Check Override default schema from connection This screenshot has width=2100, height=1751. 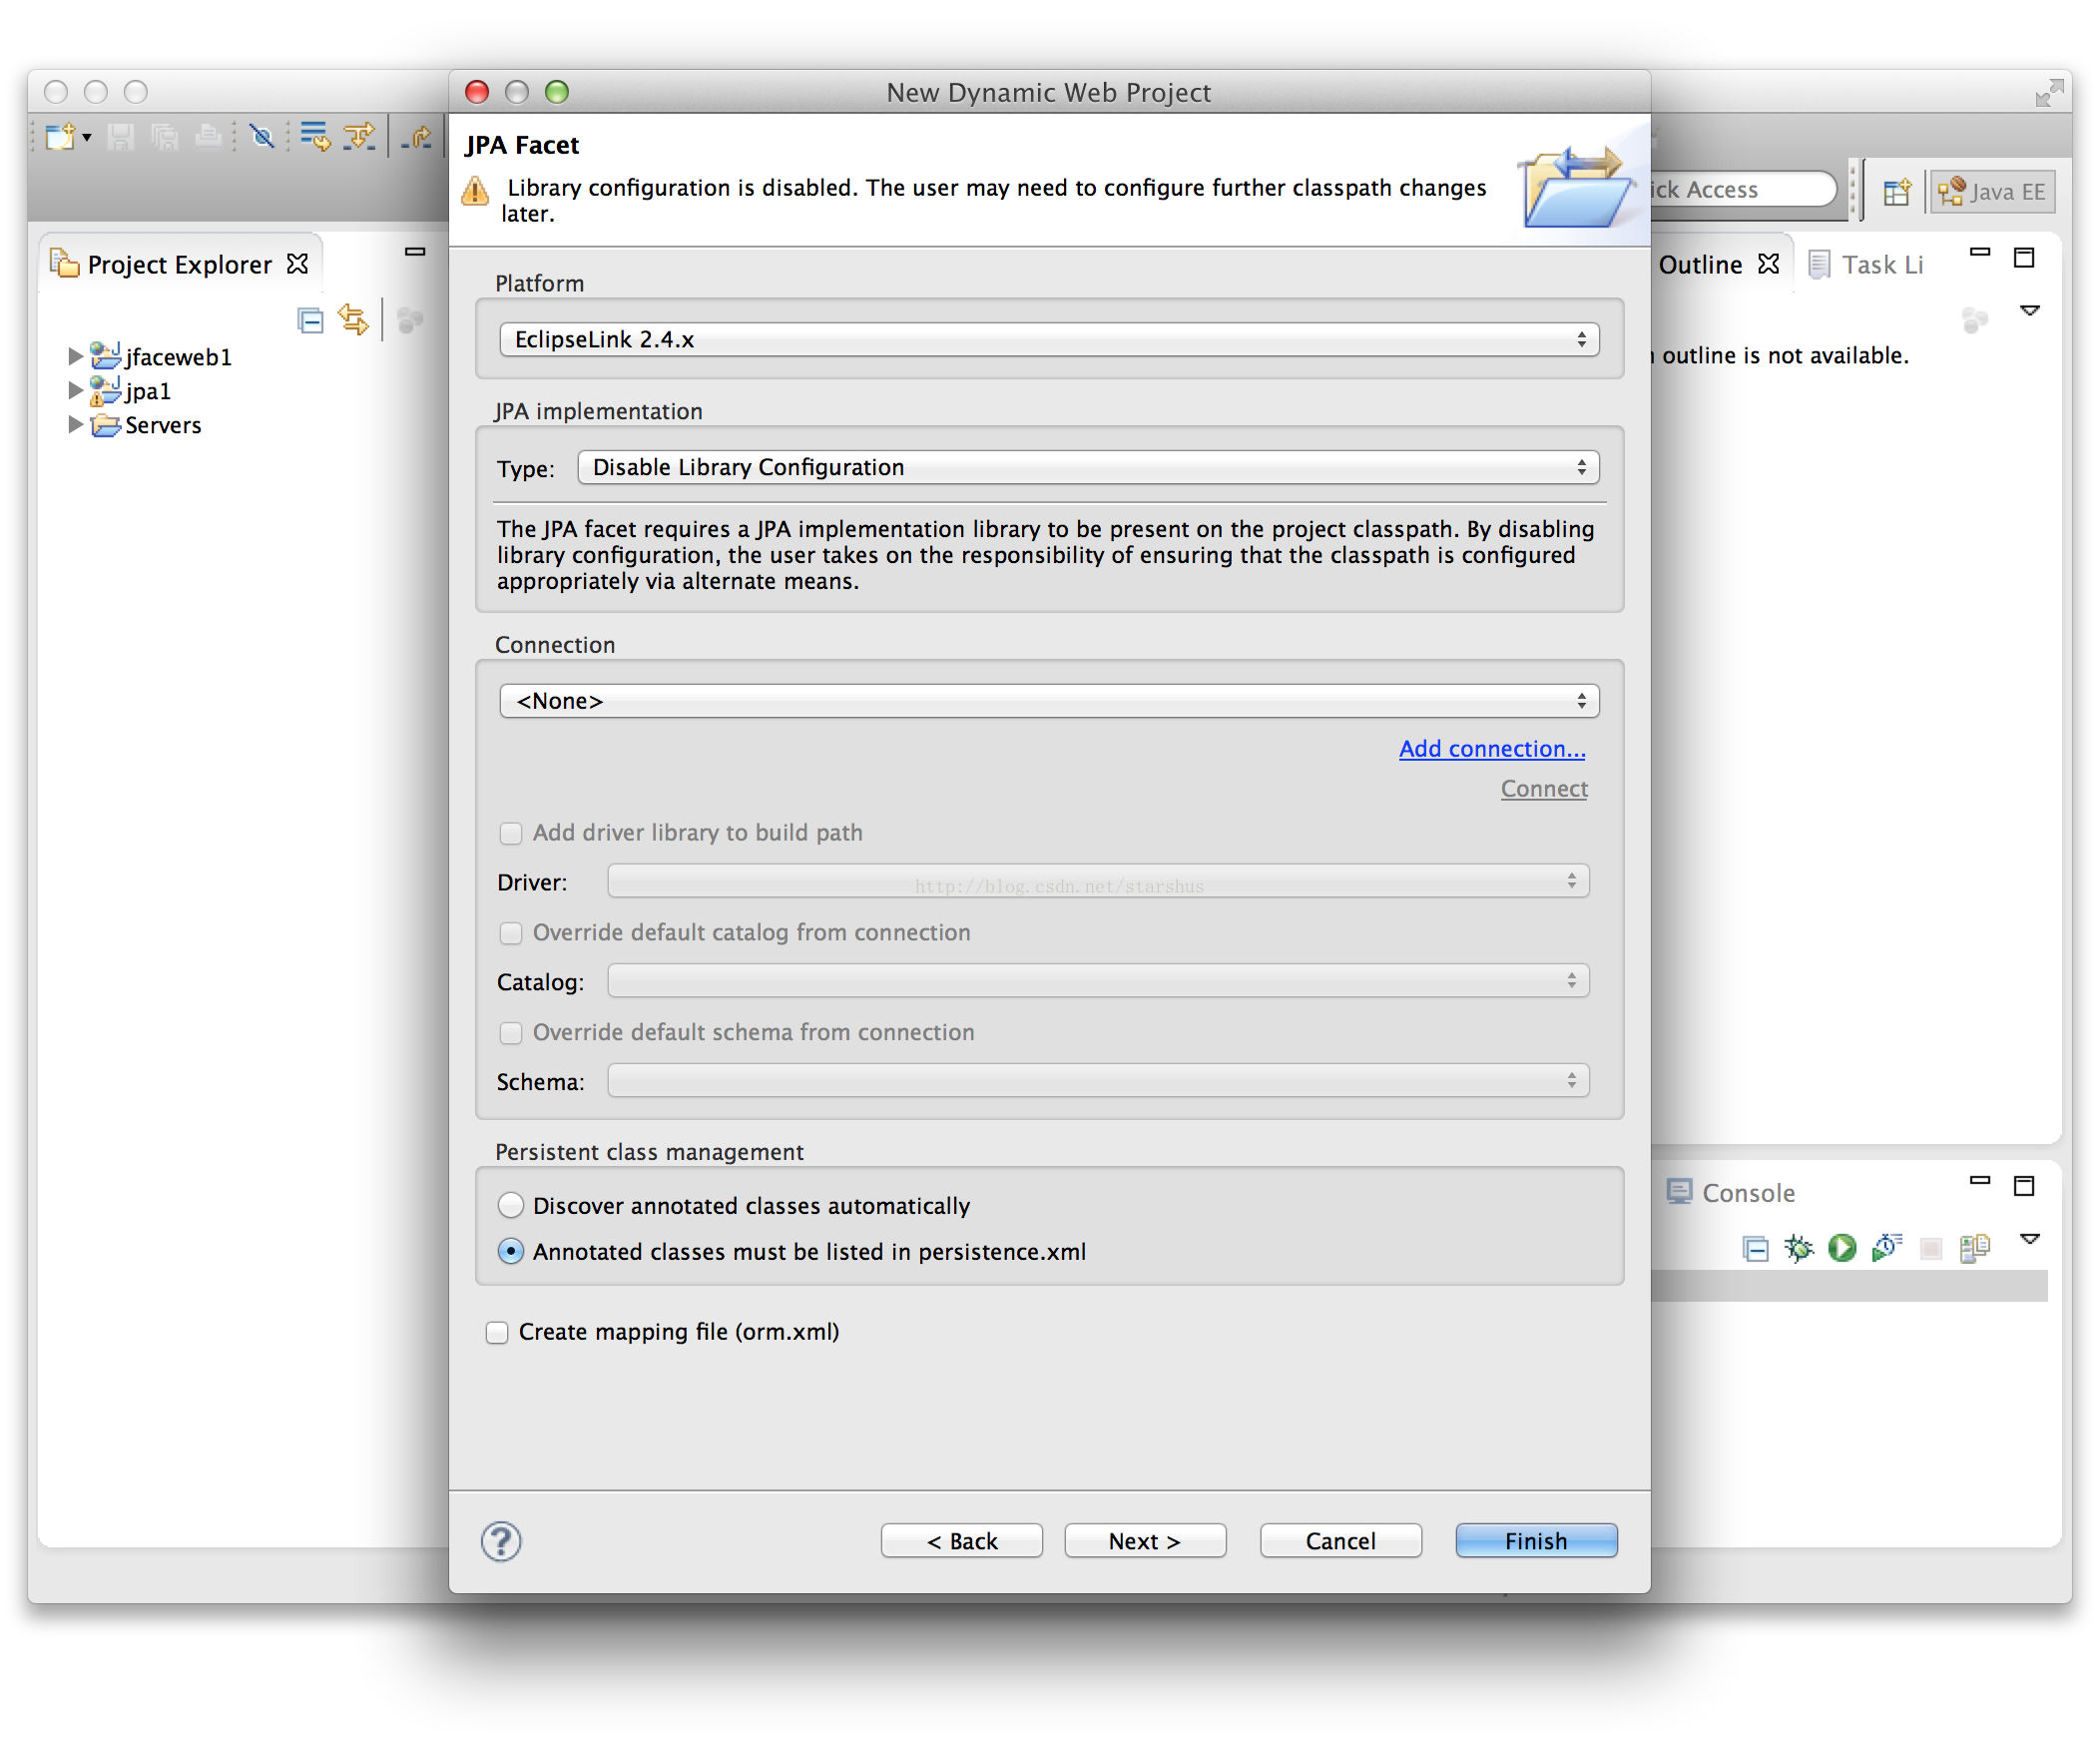point(511,1033)
